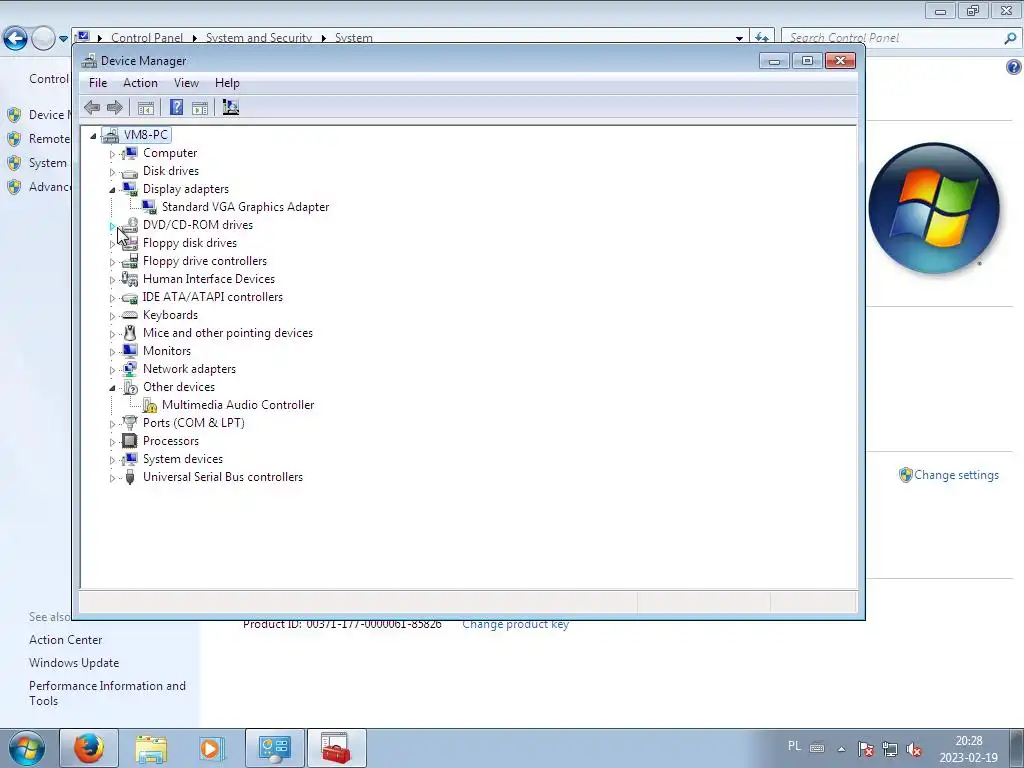Click the muted volume tray icon
The image size is (1024, 768).
(914, 749)
